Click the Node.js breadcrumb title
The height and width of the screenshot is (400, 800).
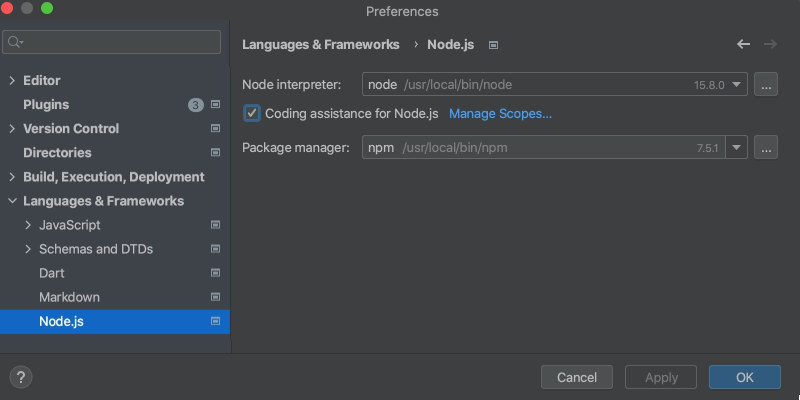pos(451,45)
